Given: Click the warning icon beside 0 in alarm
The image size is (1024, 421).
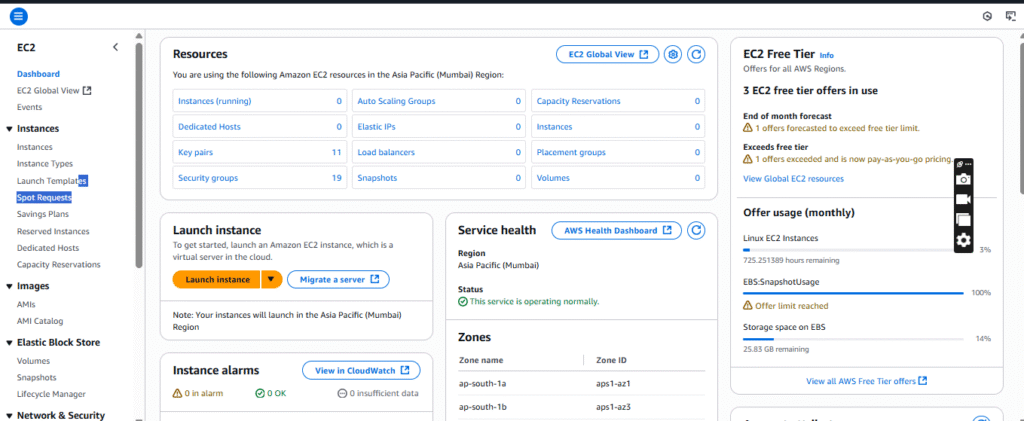Looking at the screenshot, I should [x=177, y=394].
